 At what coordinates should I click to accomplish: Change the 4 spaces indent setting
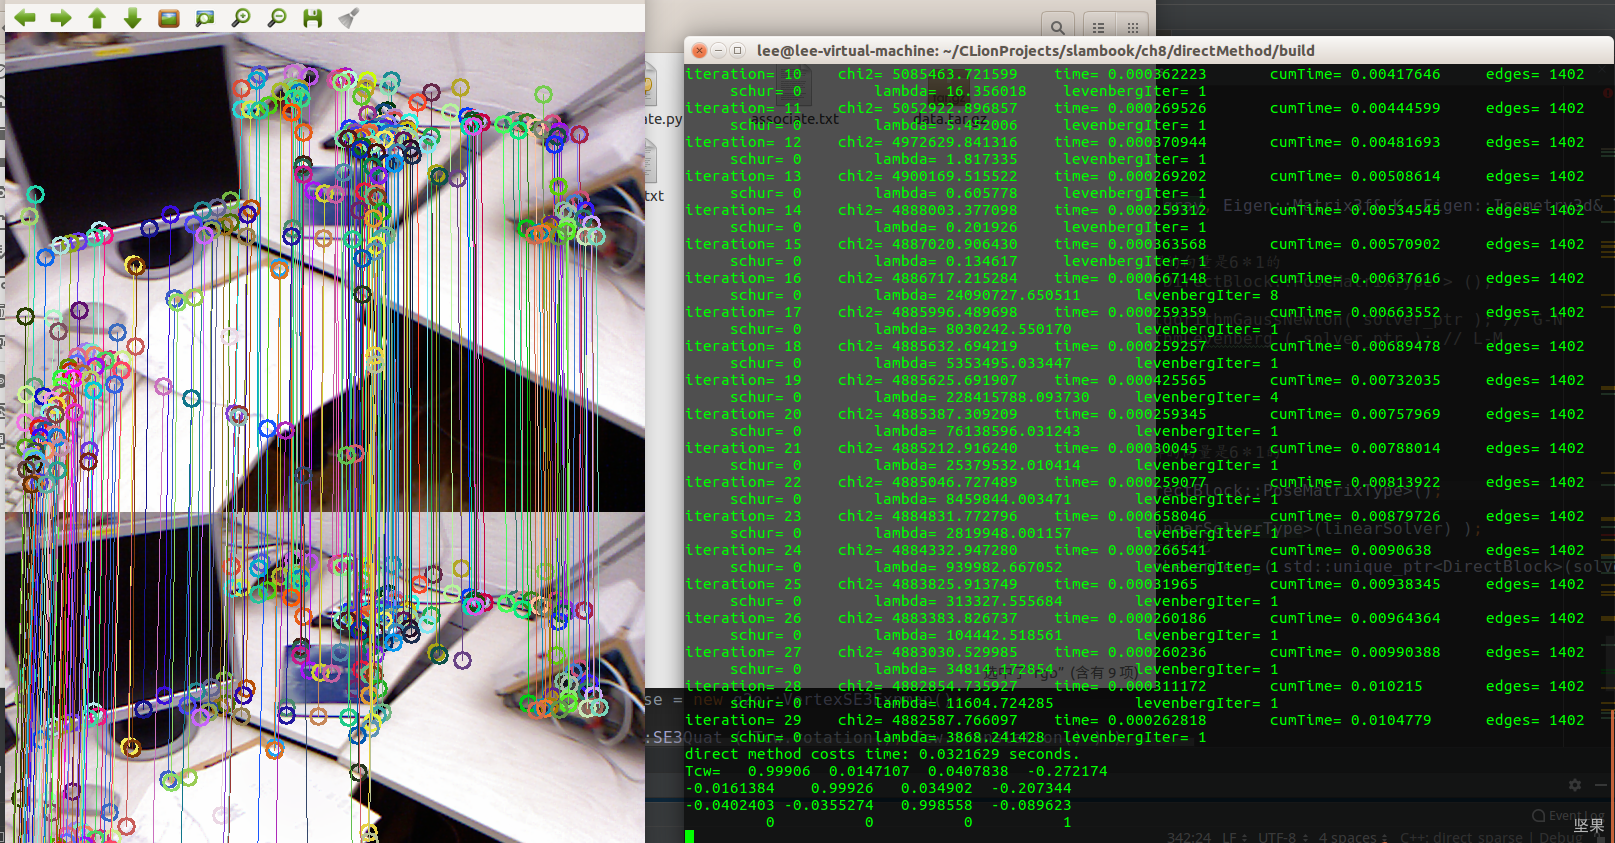[1352, 837]
